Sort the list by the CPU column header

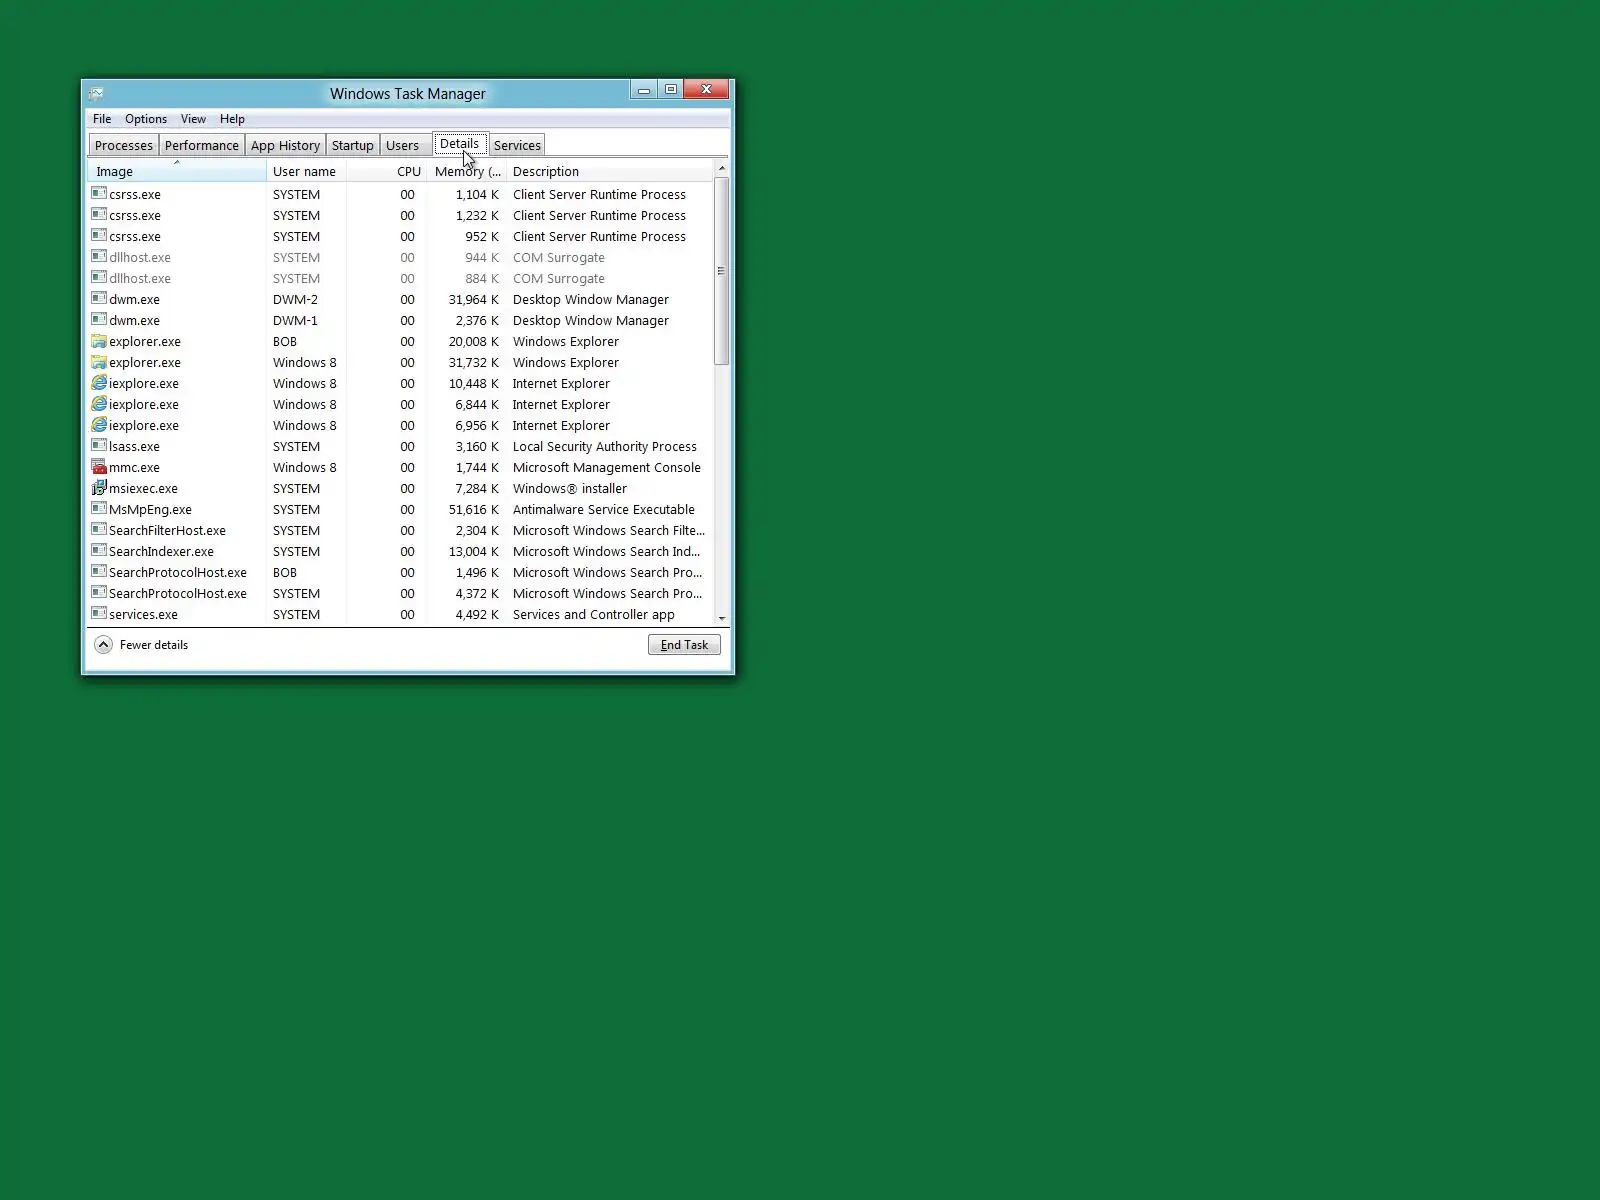click(387, 171)
